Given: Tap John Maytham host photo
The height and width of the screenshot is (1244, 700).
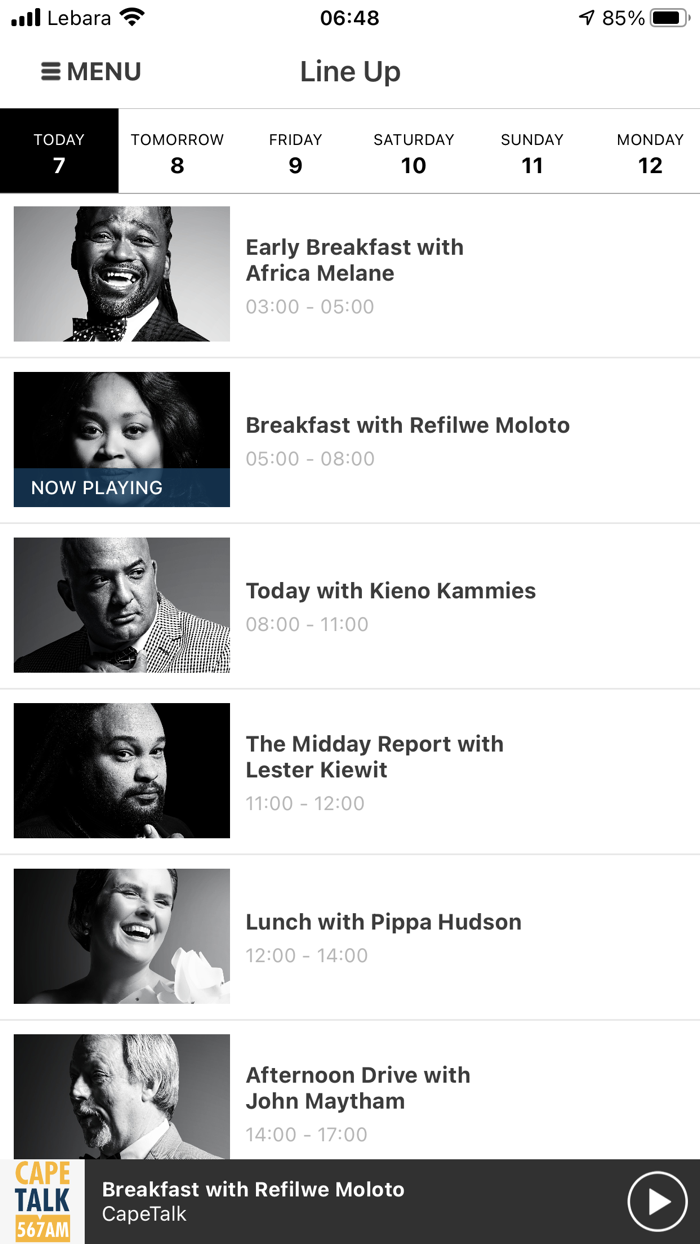Looking at the screenshot, I should click(x=122, y=1096).
